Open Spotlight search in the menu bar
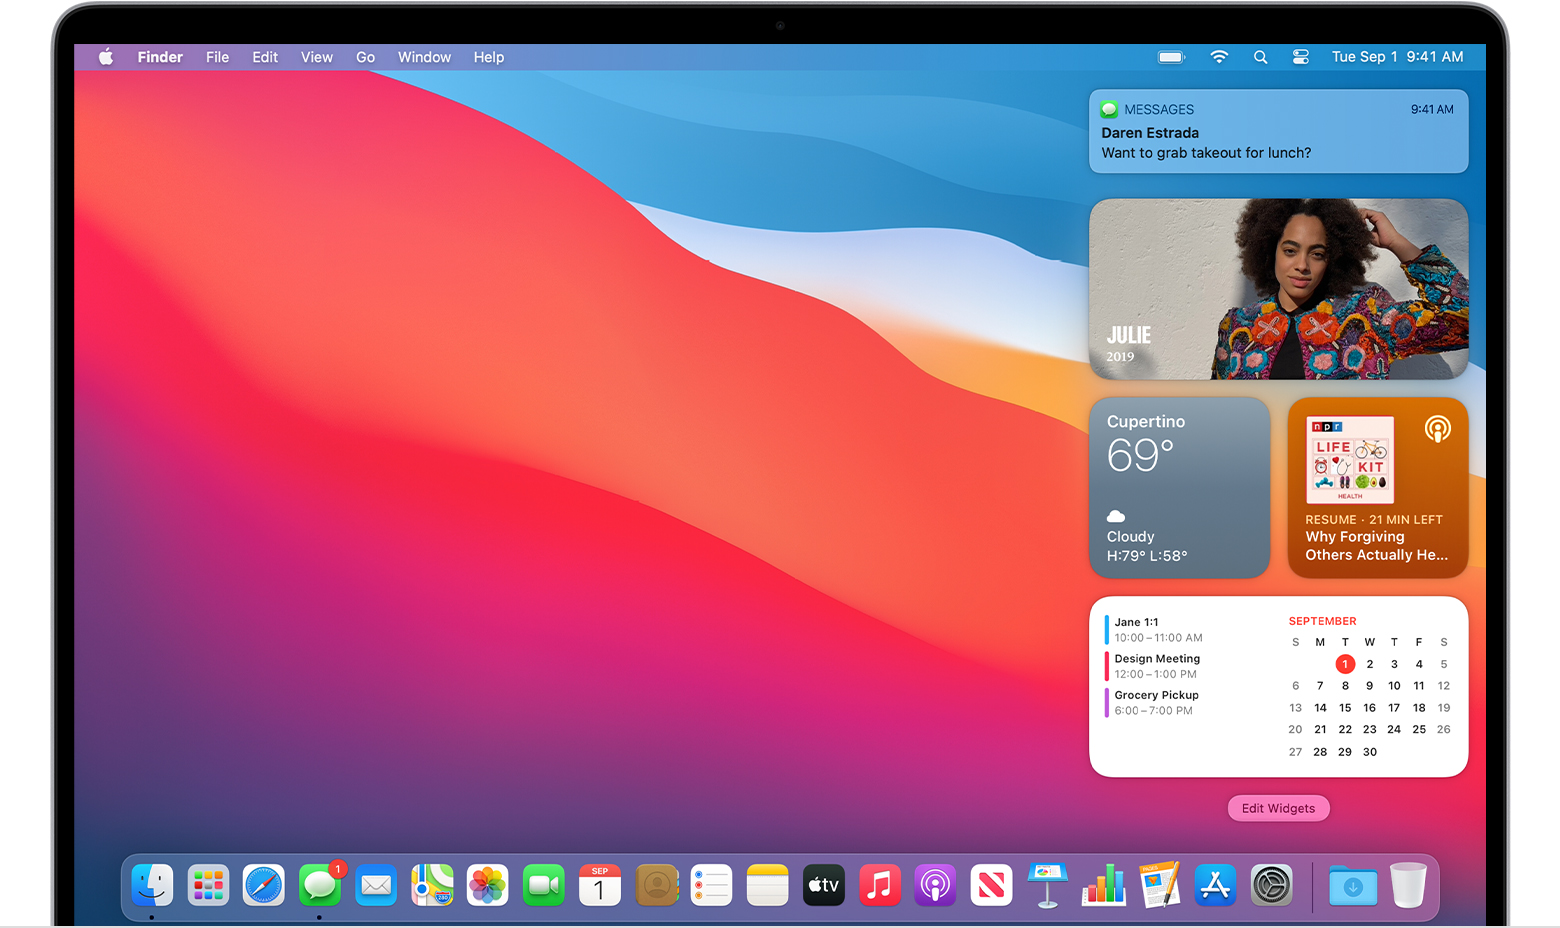This screenshot has width=1560, height=928. click(1260, 57)
